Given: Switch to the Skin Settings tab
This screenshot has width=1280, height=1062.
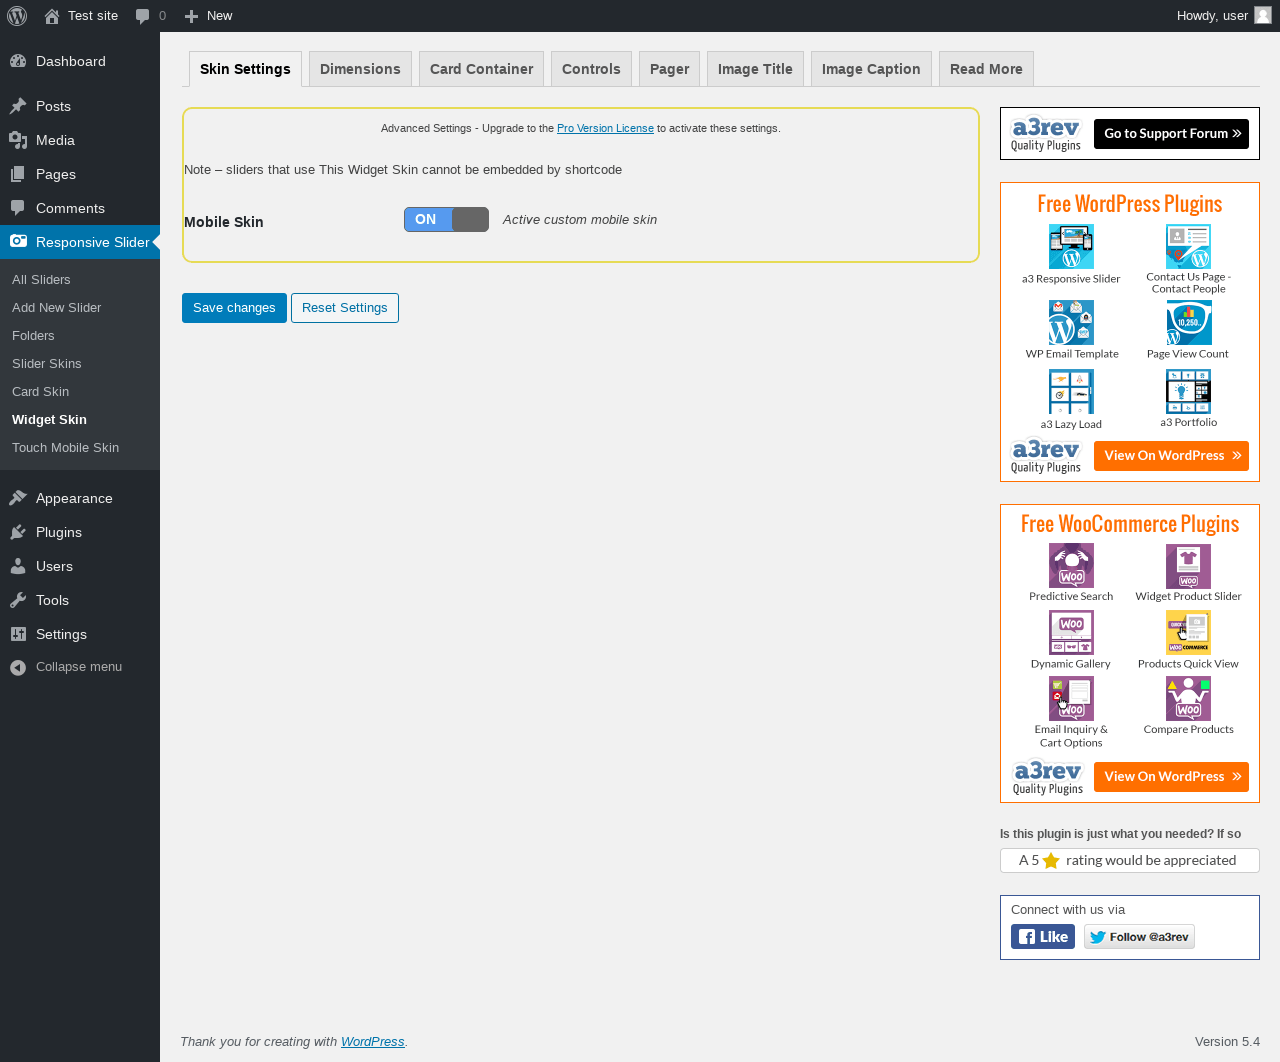Looking at the screenshot, I should 245,69.
